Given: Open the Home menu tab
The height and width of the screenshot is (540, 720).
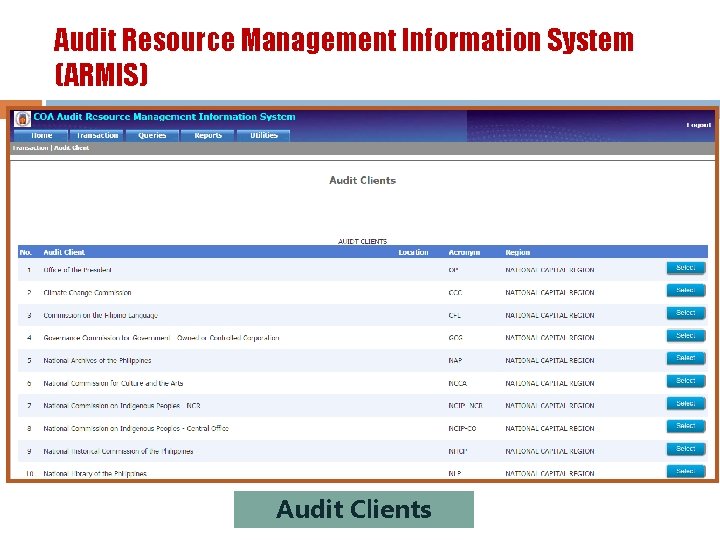Looking at the screenshot, I should click(x=41, y=135).
